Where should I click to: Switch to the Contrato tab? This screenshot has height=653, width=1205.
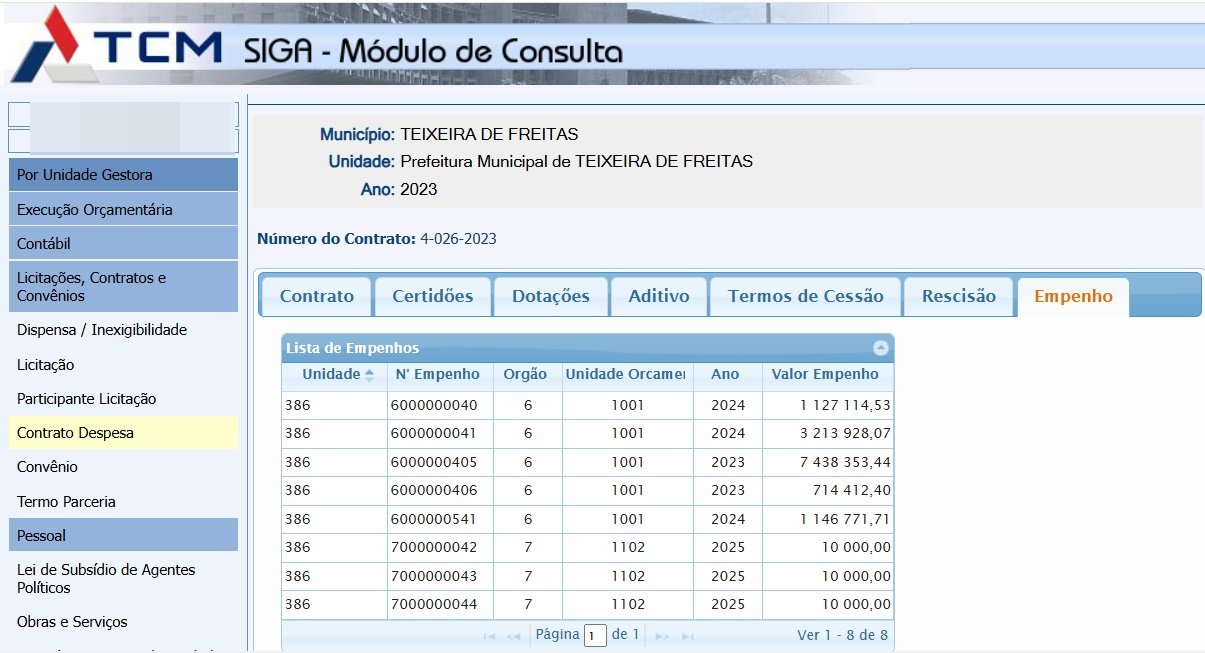(316, 296)
